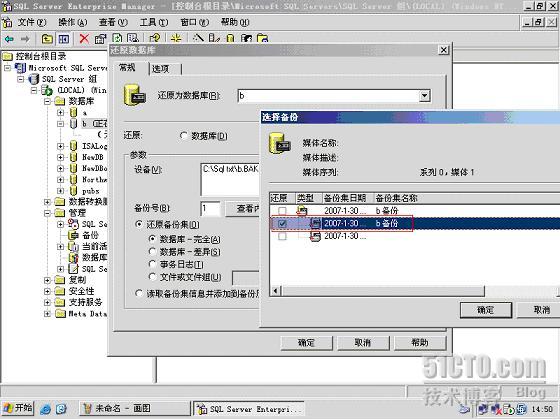The width and height of the screenshot is (560, 420).
Task: Click the green Refresh toolbar icon
Action: [x=117, y=38]
